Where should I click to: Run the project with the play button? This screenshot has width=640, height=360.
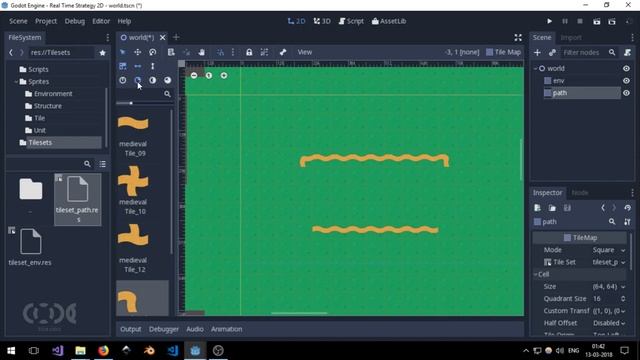pos(549,21)
